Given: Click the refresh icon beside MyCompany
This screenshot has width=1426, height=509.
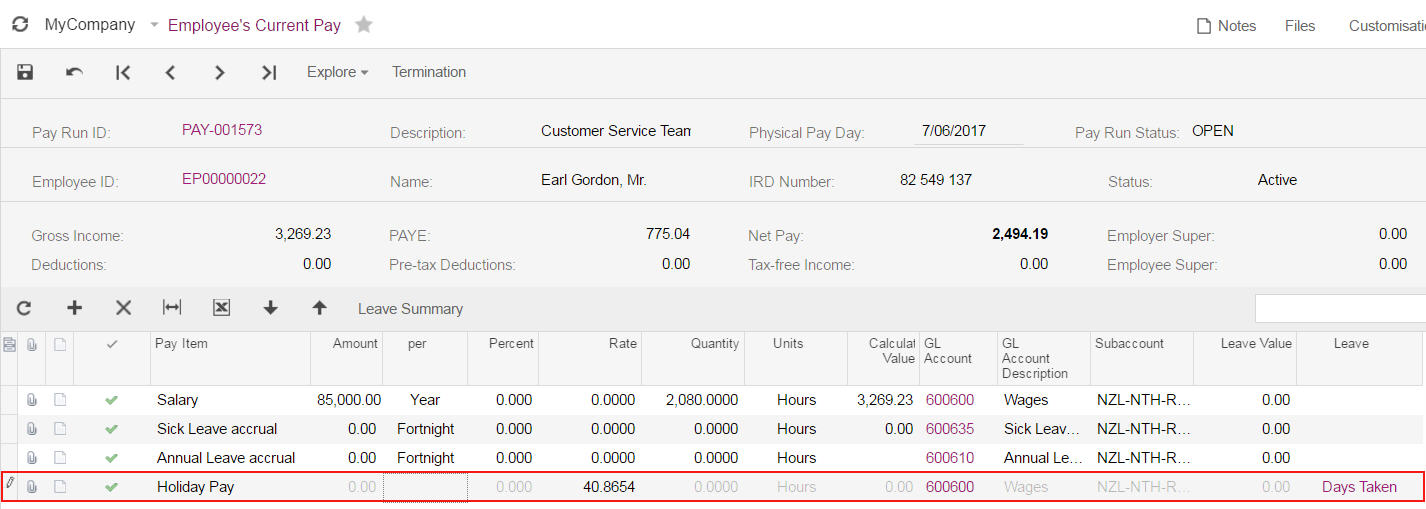Looking at the screenshot, I should pyautogui.click(x=20, y=24).
